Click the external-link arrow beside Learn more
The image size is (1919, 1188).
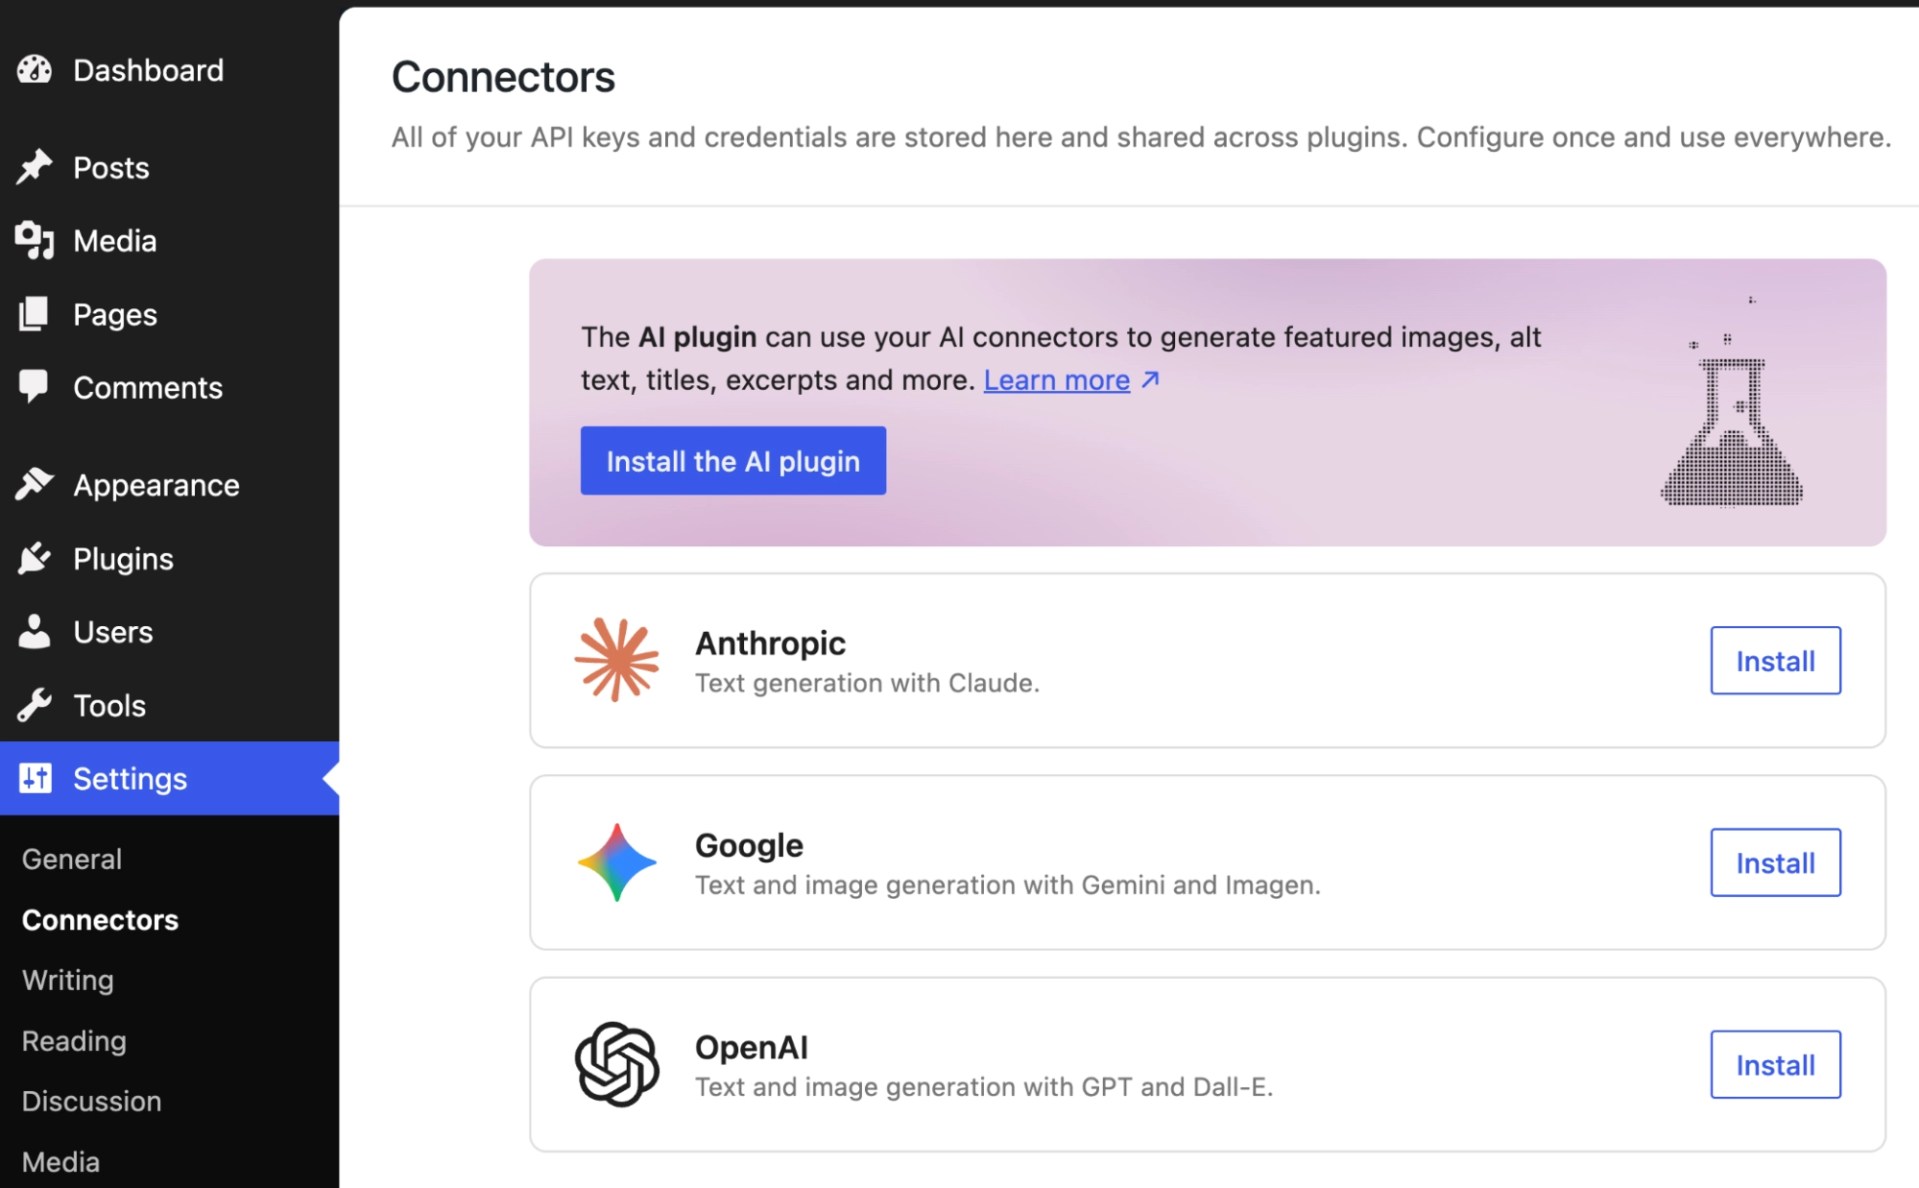click(1151, 380)
